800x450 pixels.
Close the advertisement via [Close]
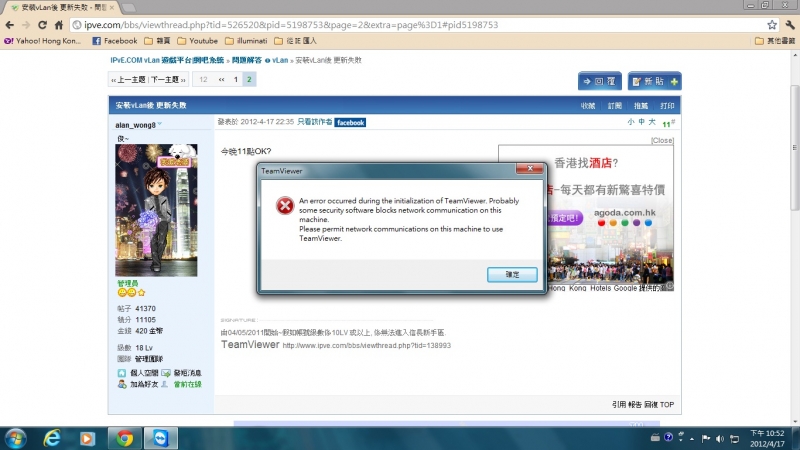tap(662, 140)
